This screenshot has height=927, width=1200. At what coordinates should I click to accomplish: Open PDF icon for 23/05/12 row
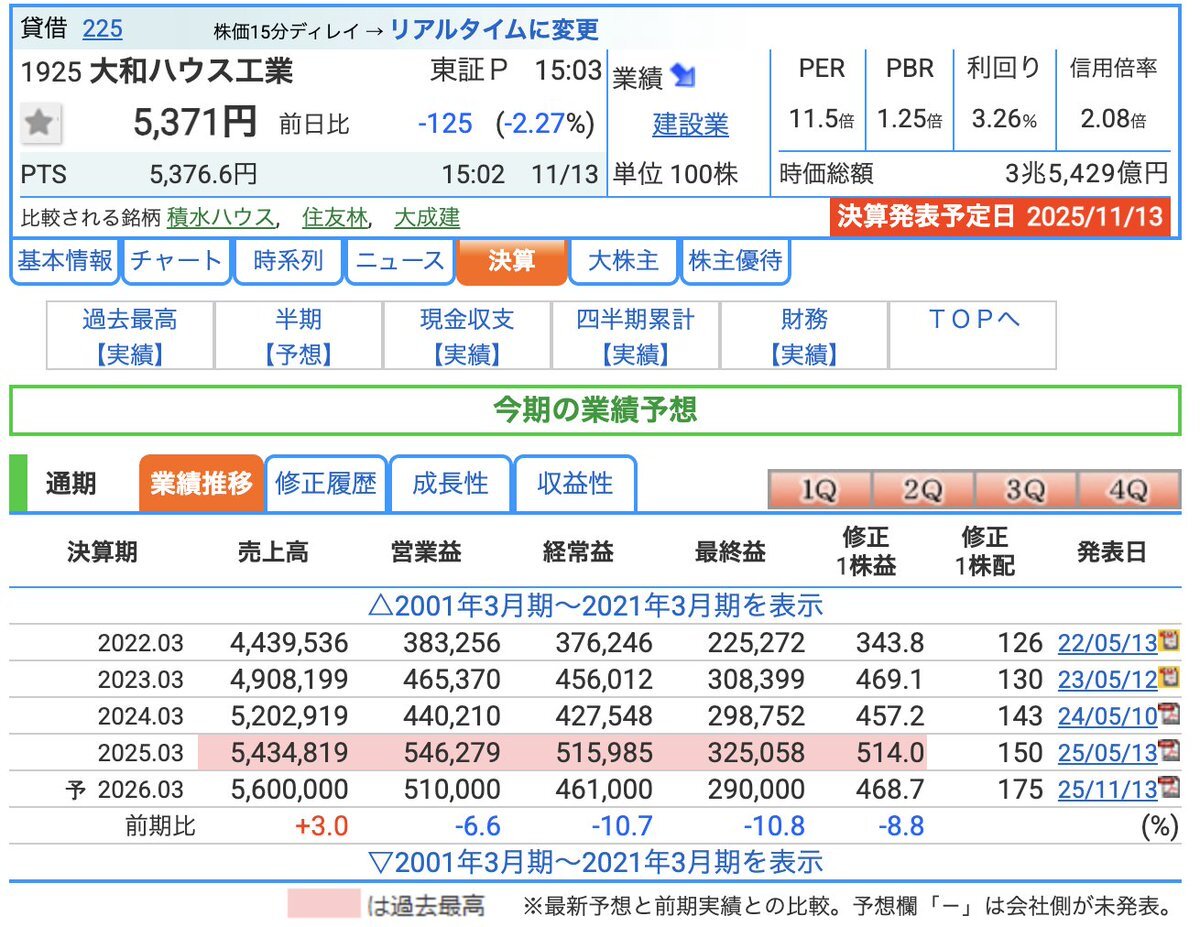coord(1169,678)
